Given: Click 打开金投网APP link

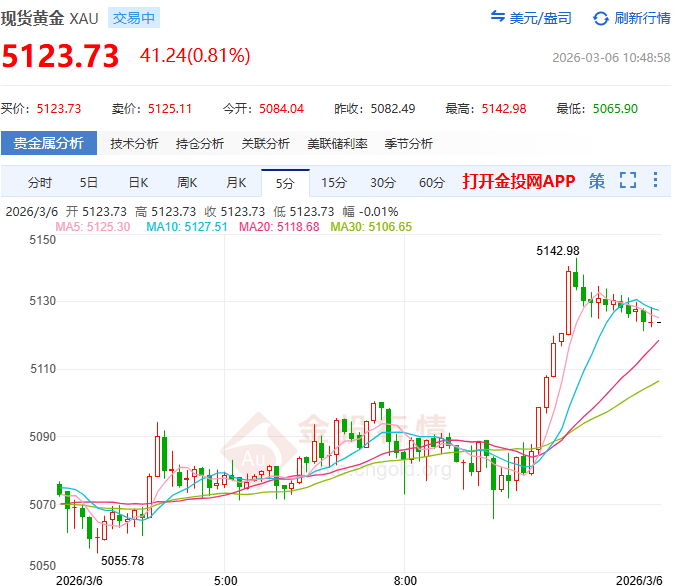Looking at the screenshot, I should point(519,181).
